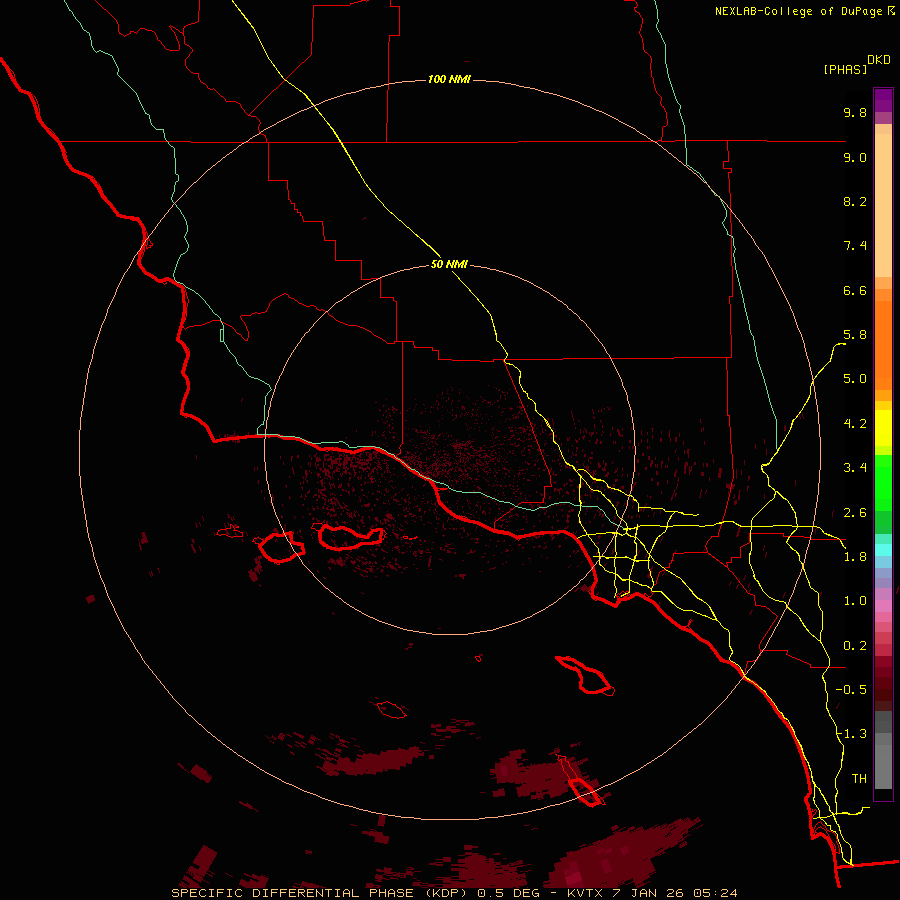Pick the large peach segment of color bar

pos(883,205)
